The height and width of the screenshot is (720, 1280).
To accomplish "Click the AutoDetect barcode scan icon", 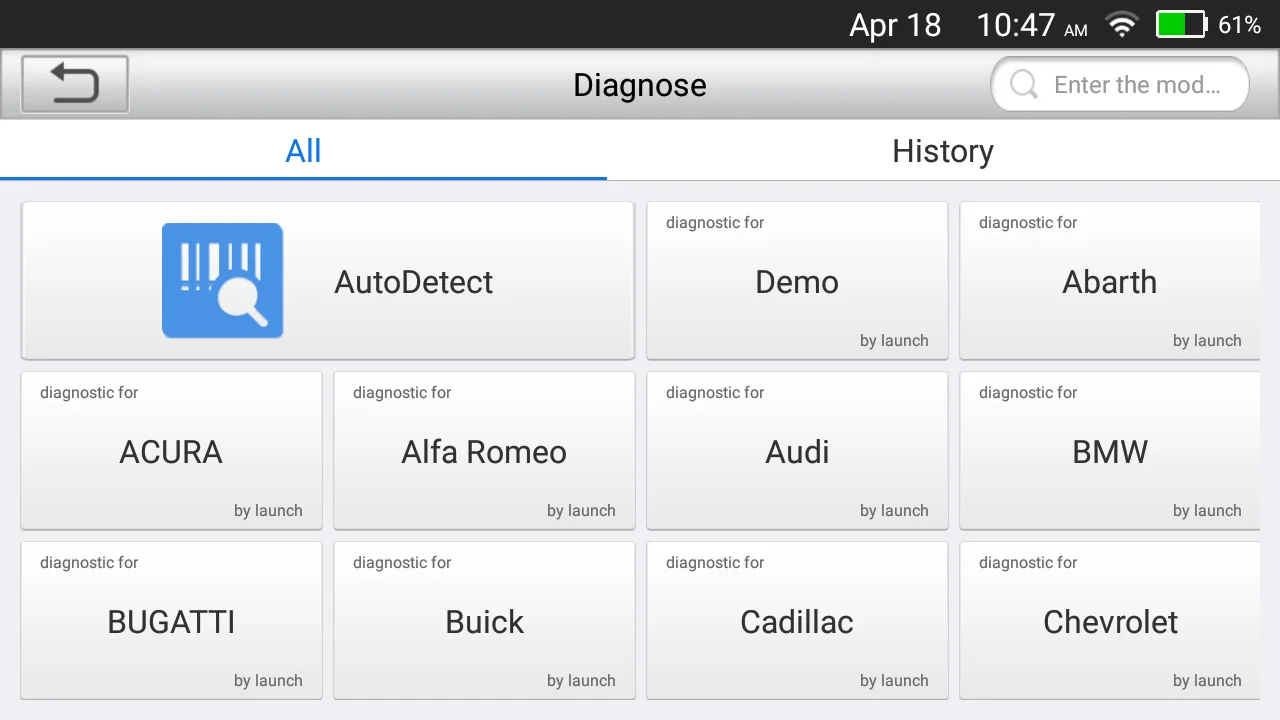I will point(222,281).
